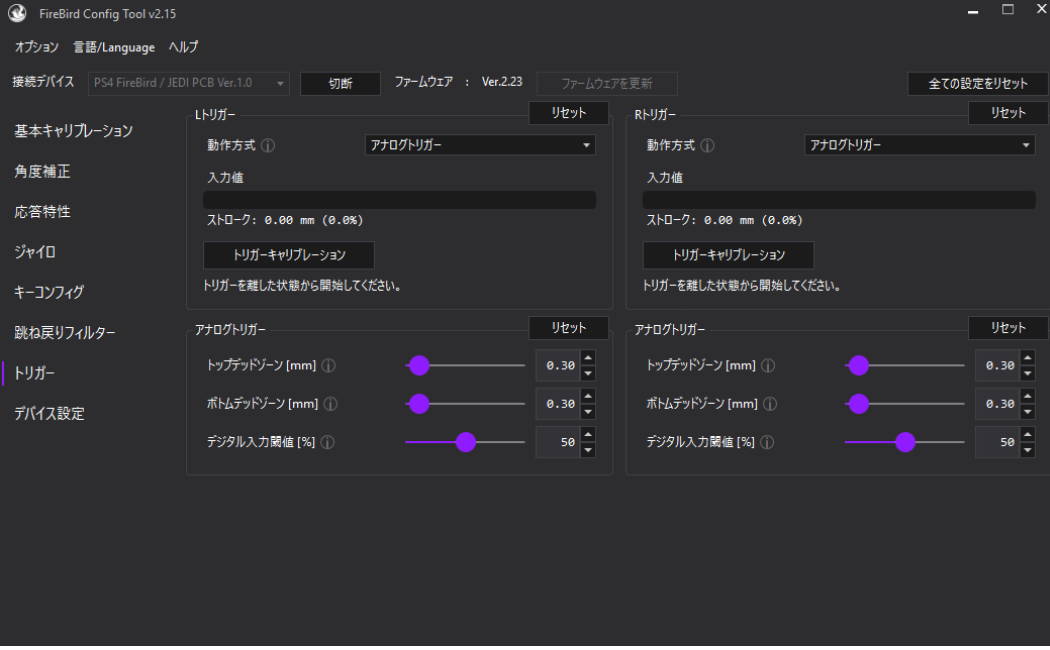Go to デバイス設定 tab
This screenshot has height=650, width=1050.
[50, 413]
